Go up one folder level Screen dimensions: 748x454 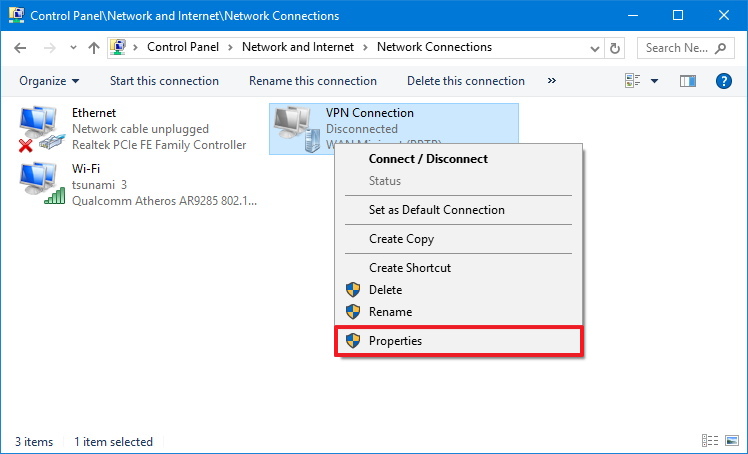(93, 47)
